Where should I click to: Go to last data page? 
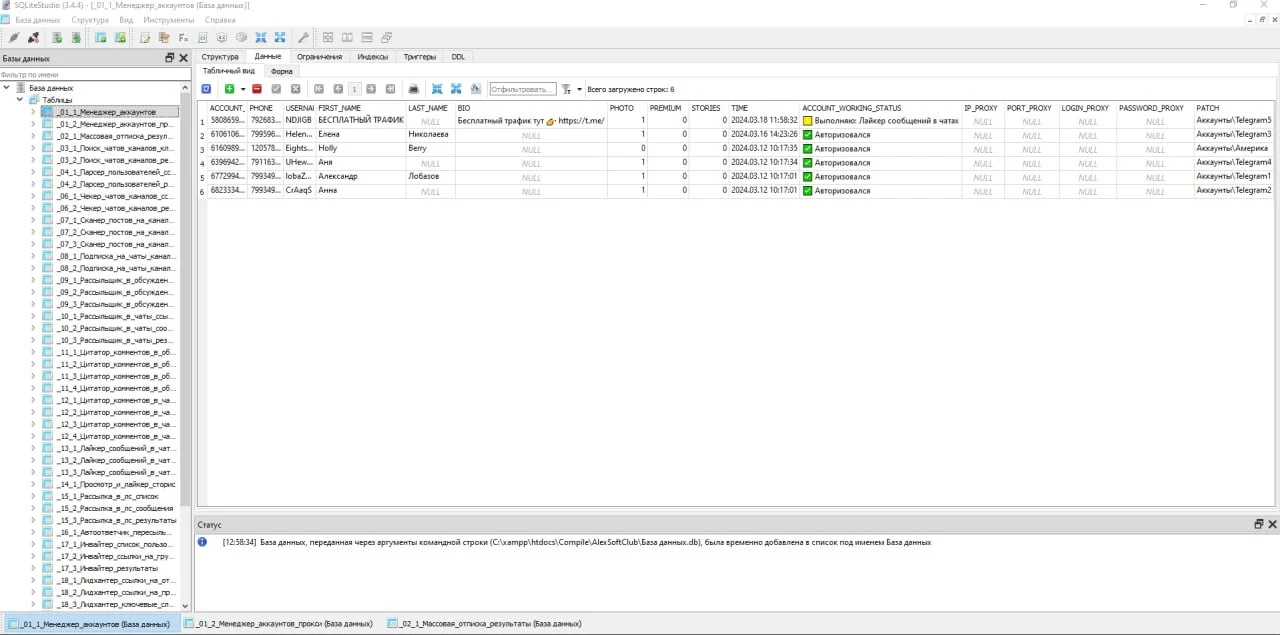tap(390, 89)
